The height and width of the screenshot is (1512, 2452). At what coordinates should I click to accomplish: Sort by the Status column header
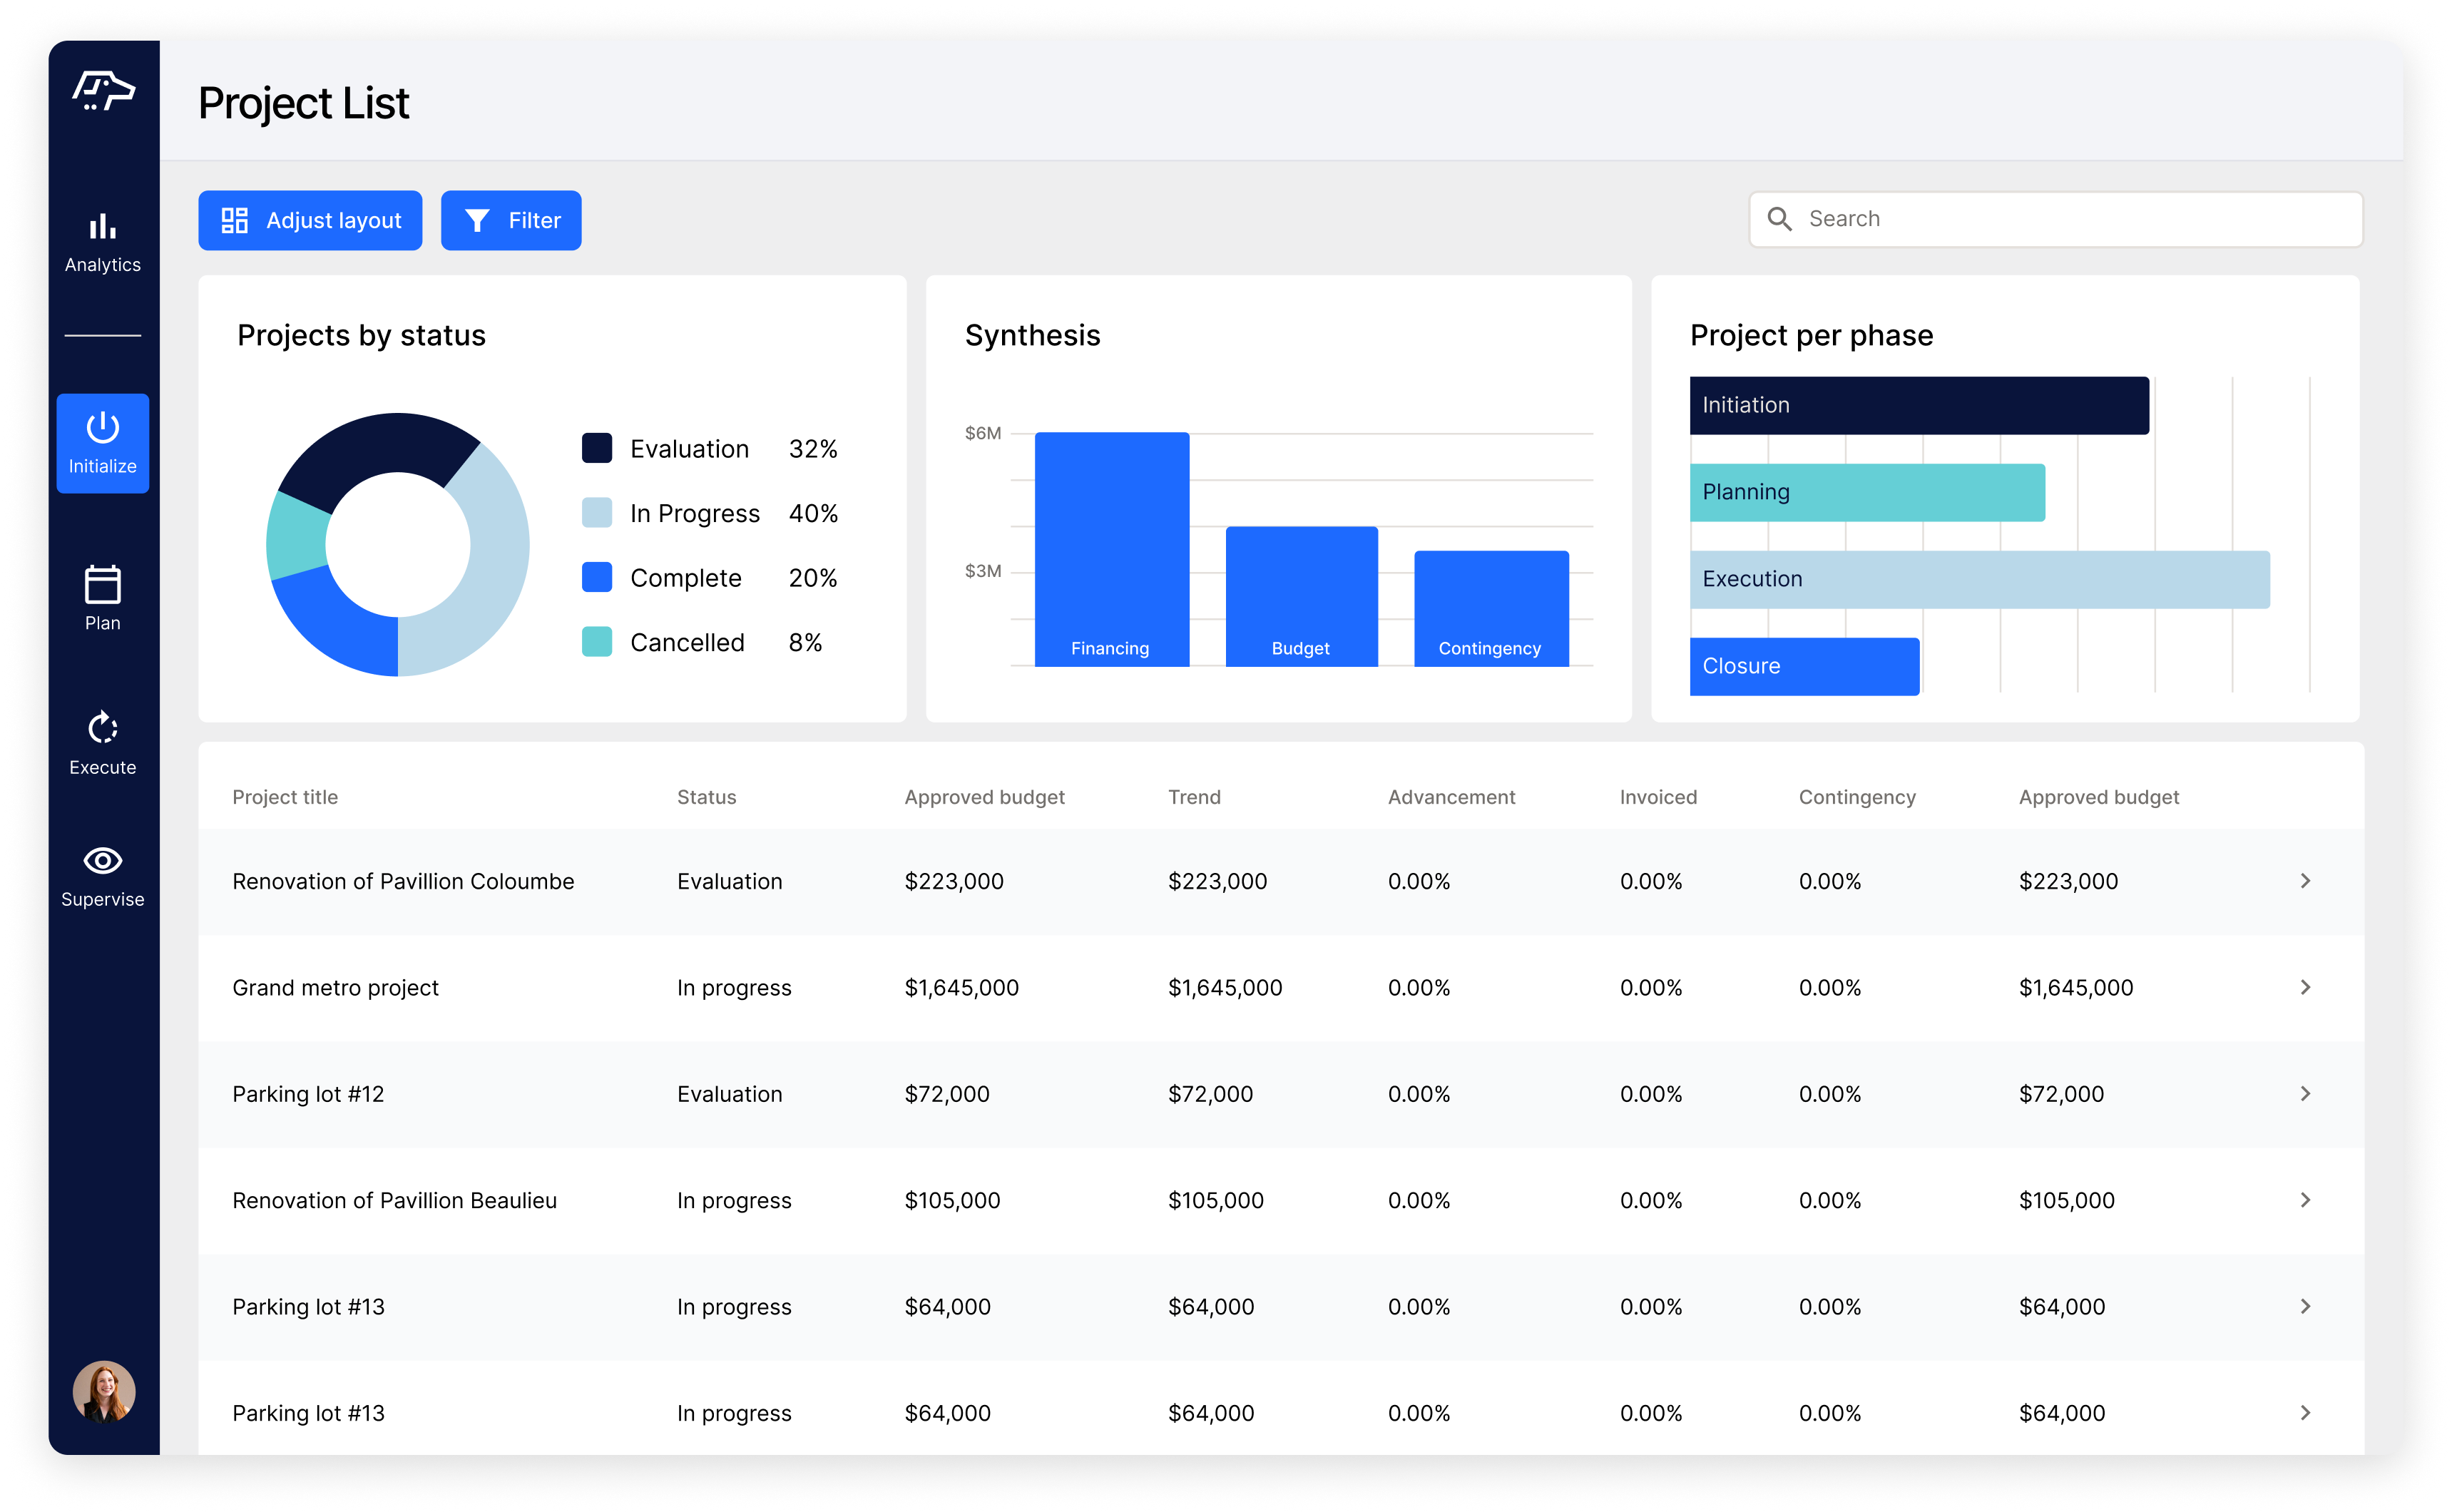click(706, 797)
